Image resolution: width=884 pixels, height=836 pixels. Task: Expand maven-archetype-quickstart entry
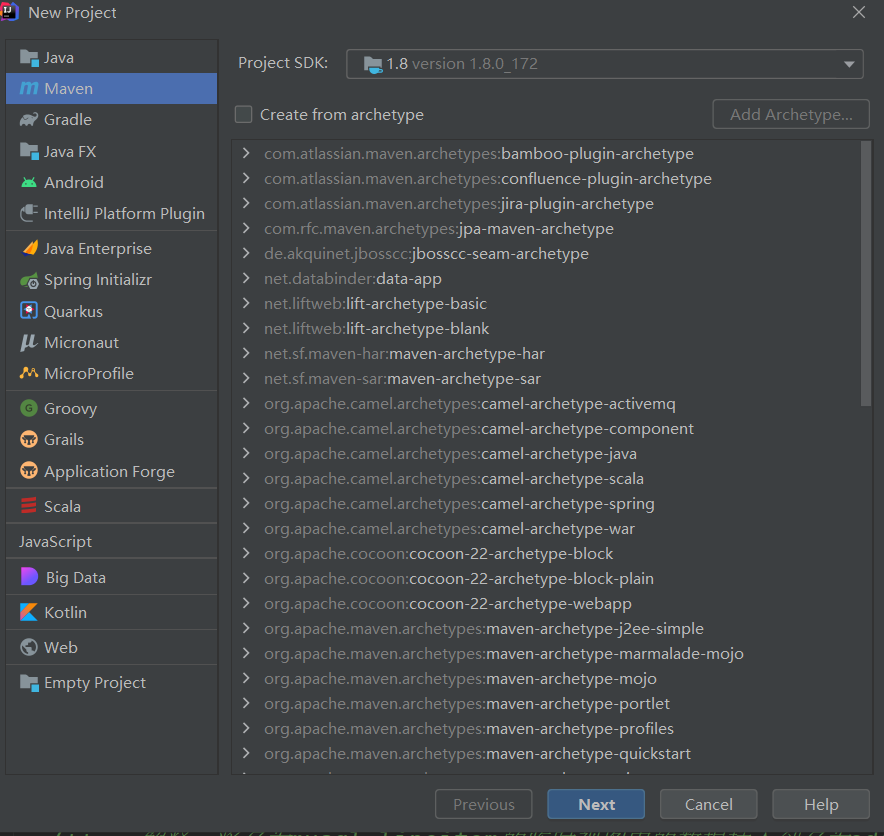246,753
